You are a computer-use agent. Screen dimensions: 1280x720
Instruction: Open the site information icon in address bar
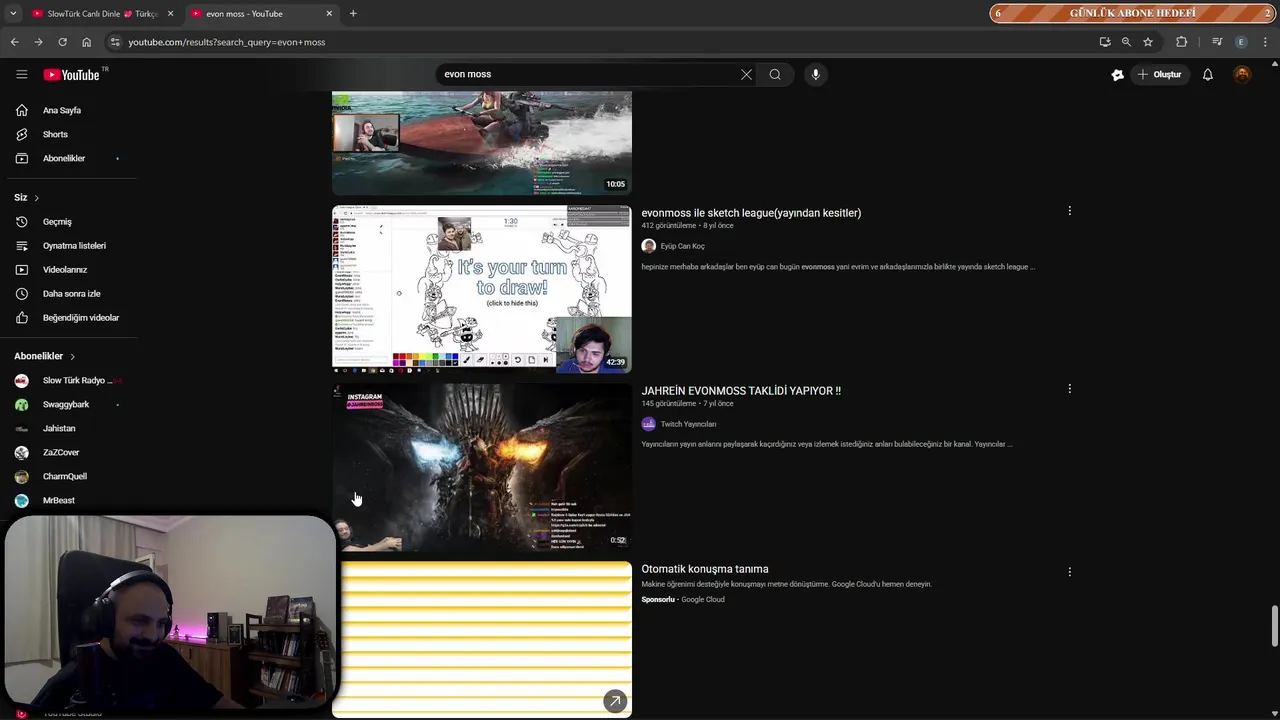(x=115, y=42)
